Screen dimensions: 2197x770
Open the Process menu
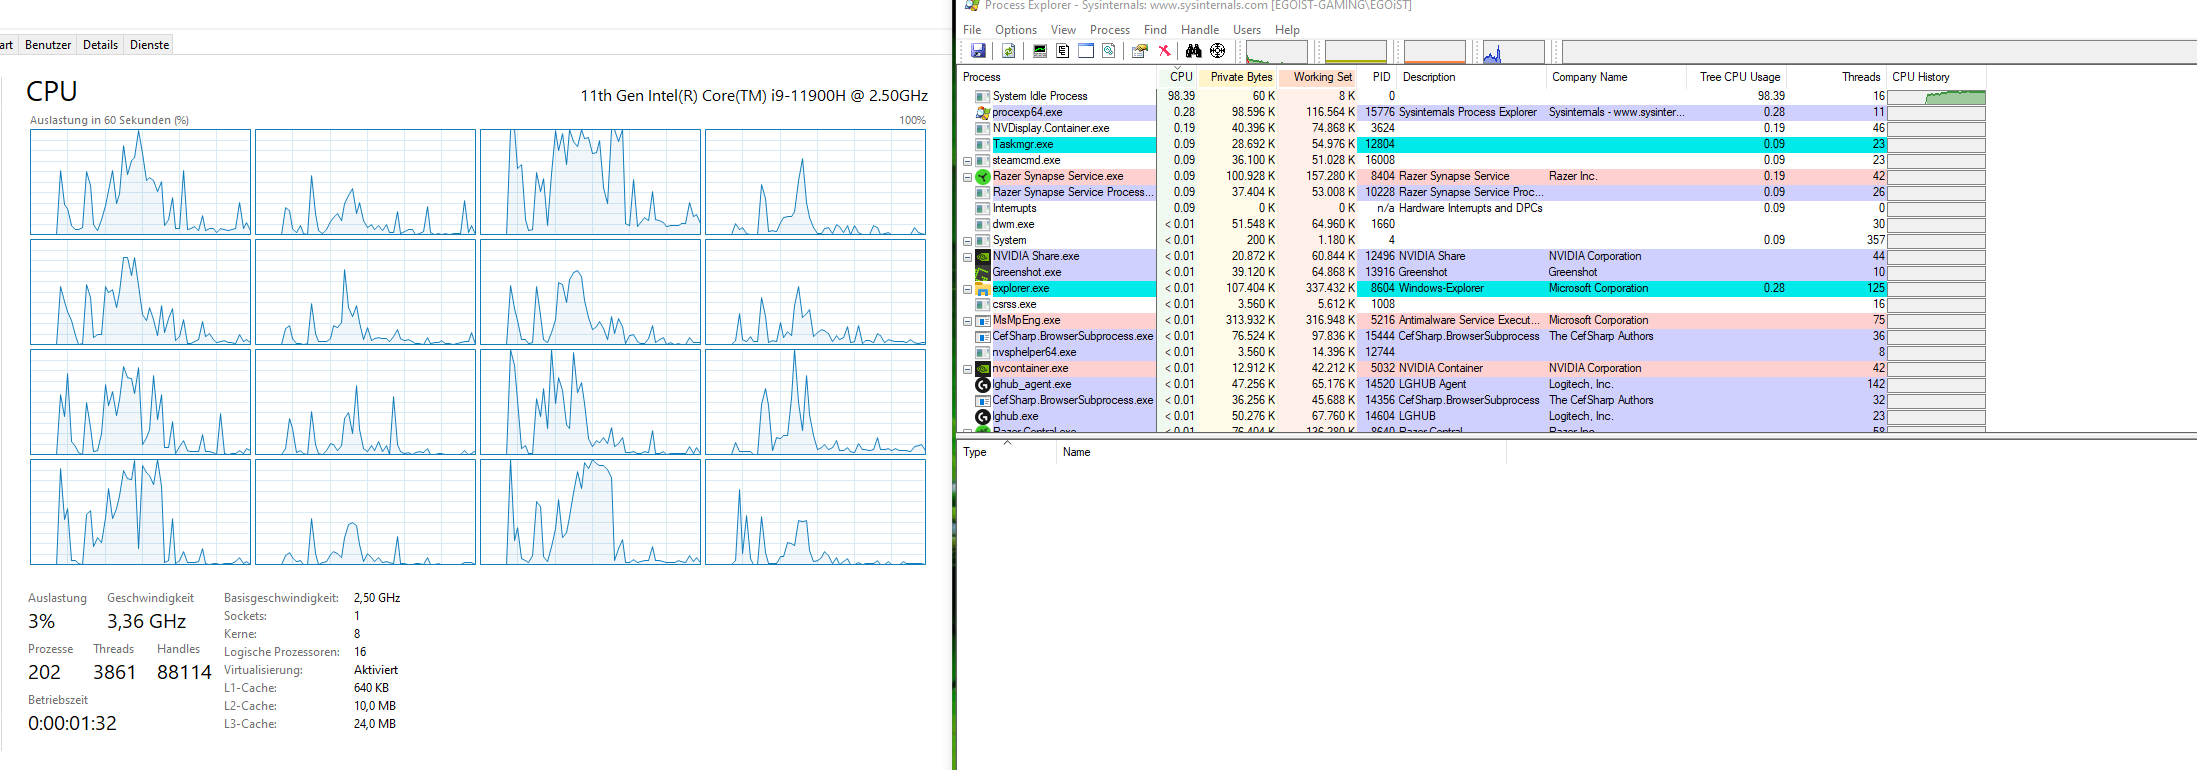pos(1110,30)
